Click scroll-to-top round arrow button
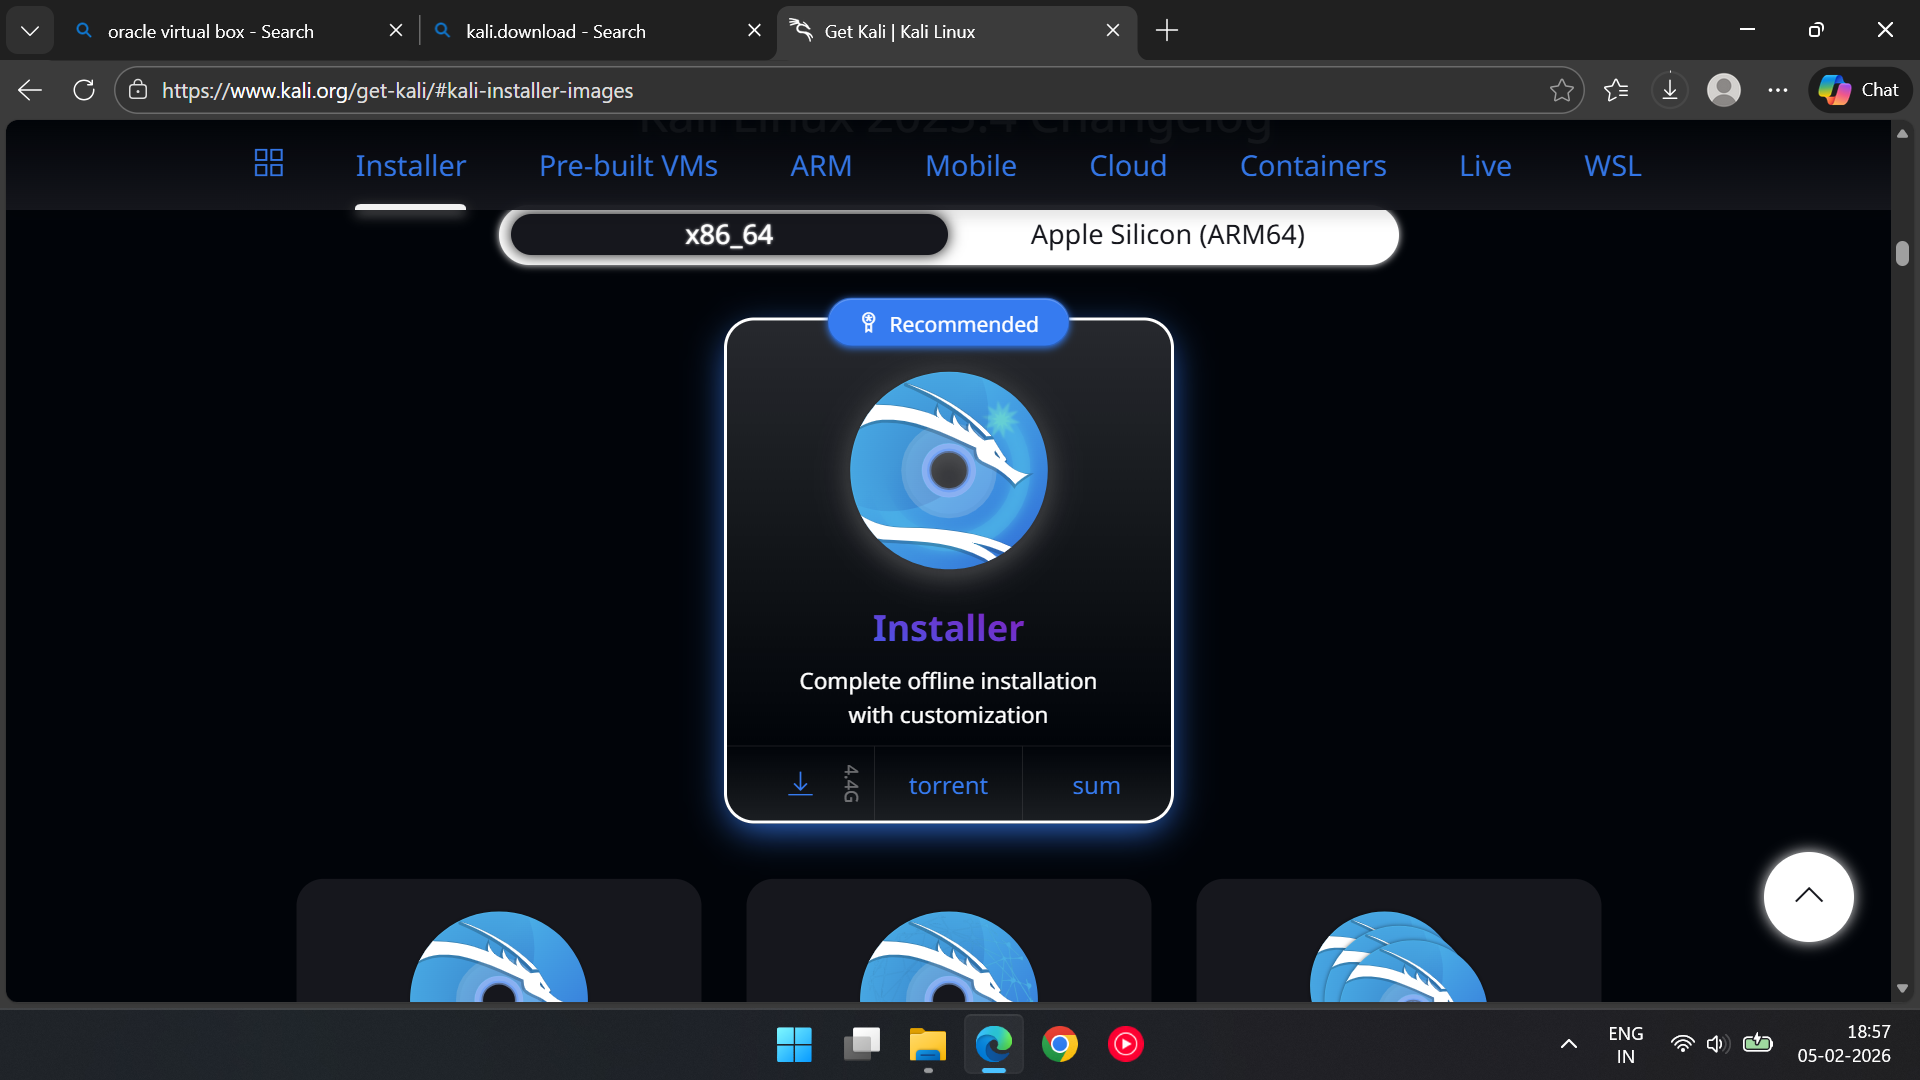This screenshot has height=1080, width=1920. point(1808,896)
